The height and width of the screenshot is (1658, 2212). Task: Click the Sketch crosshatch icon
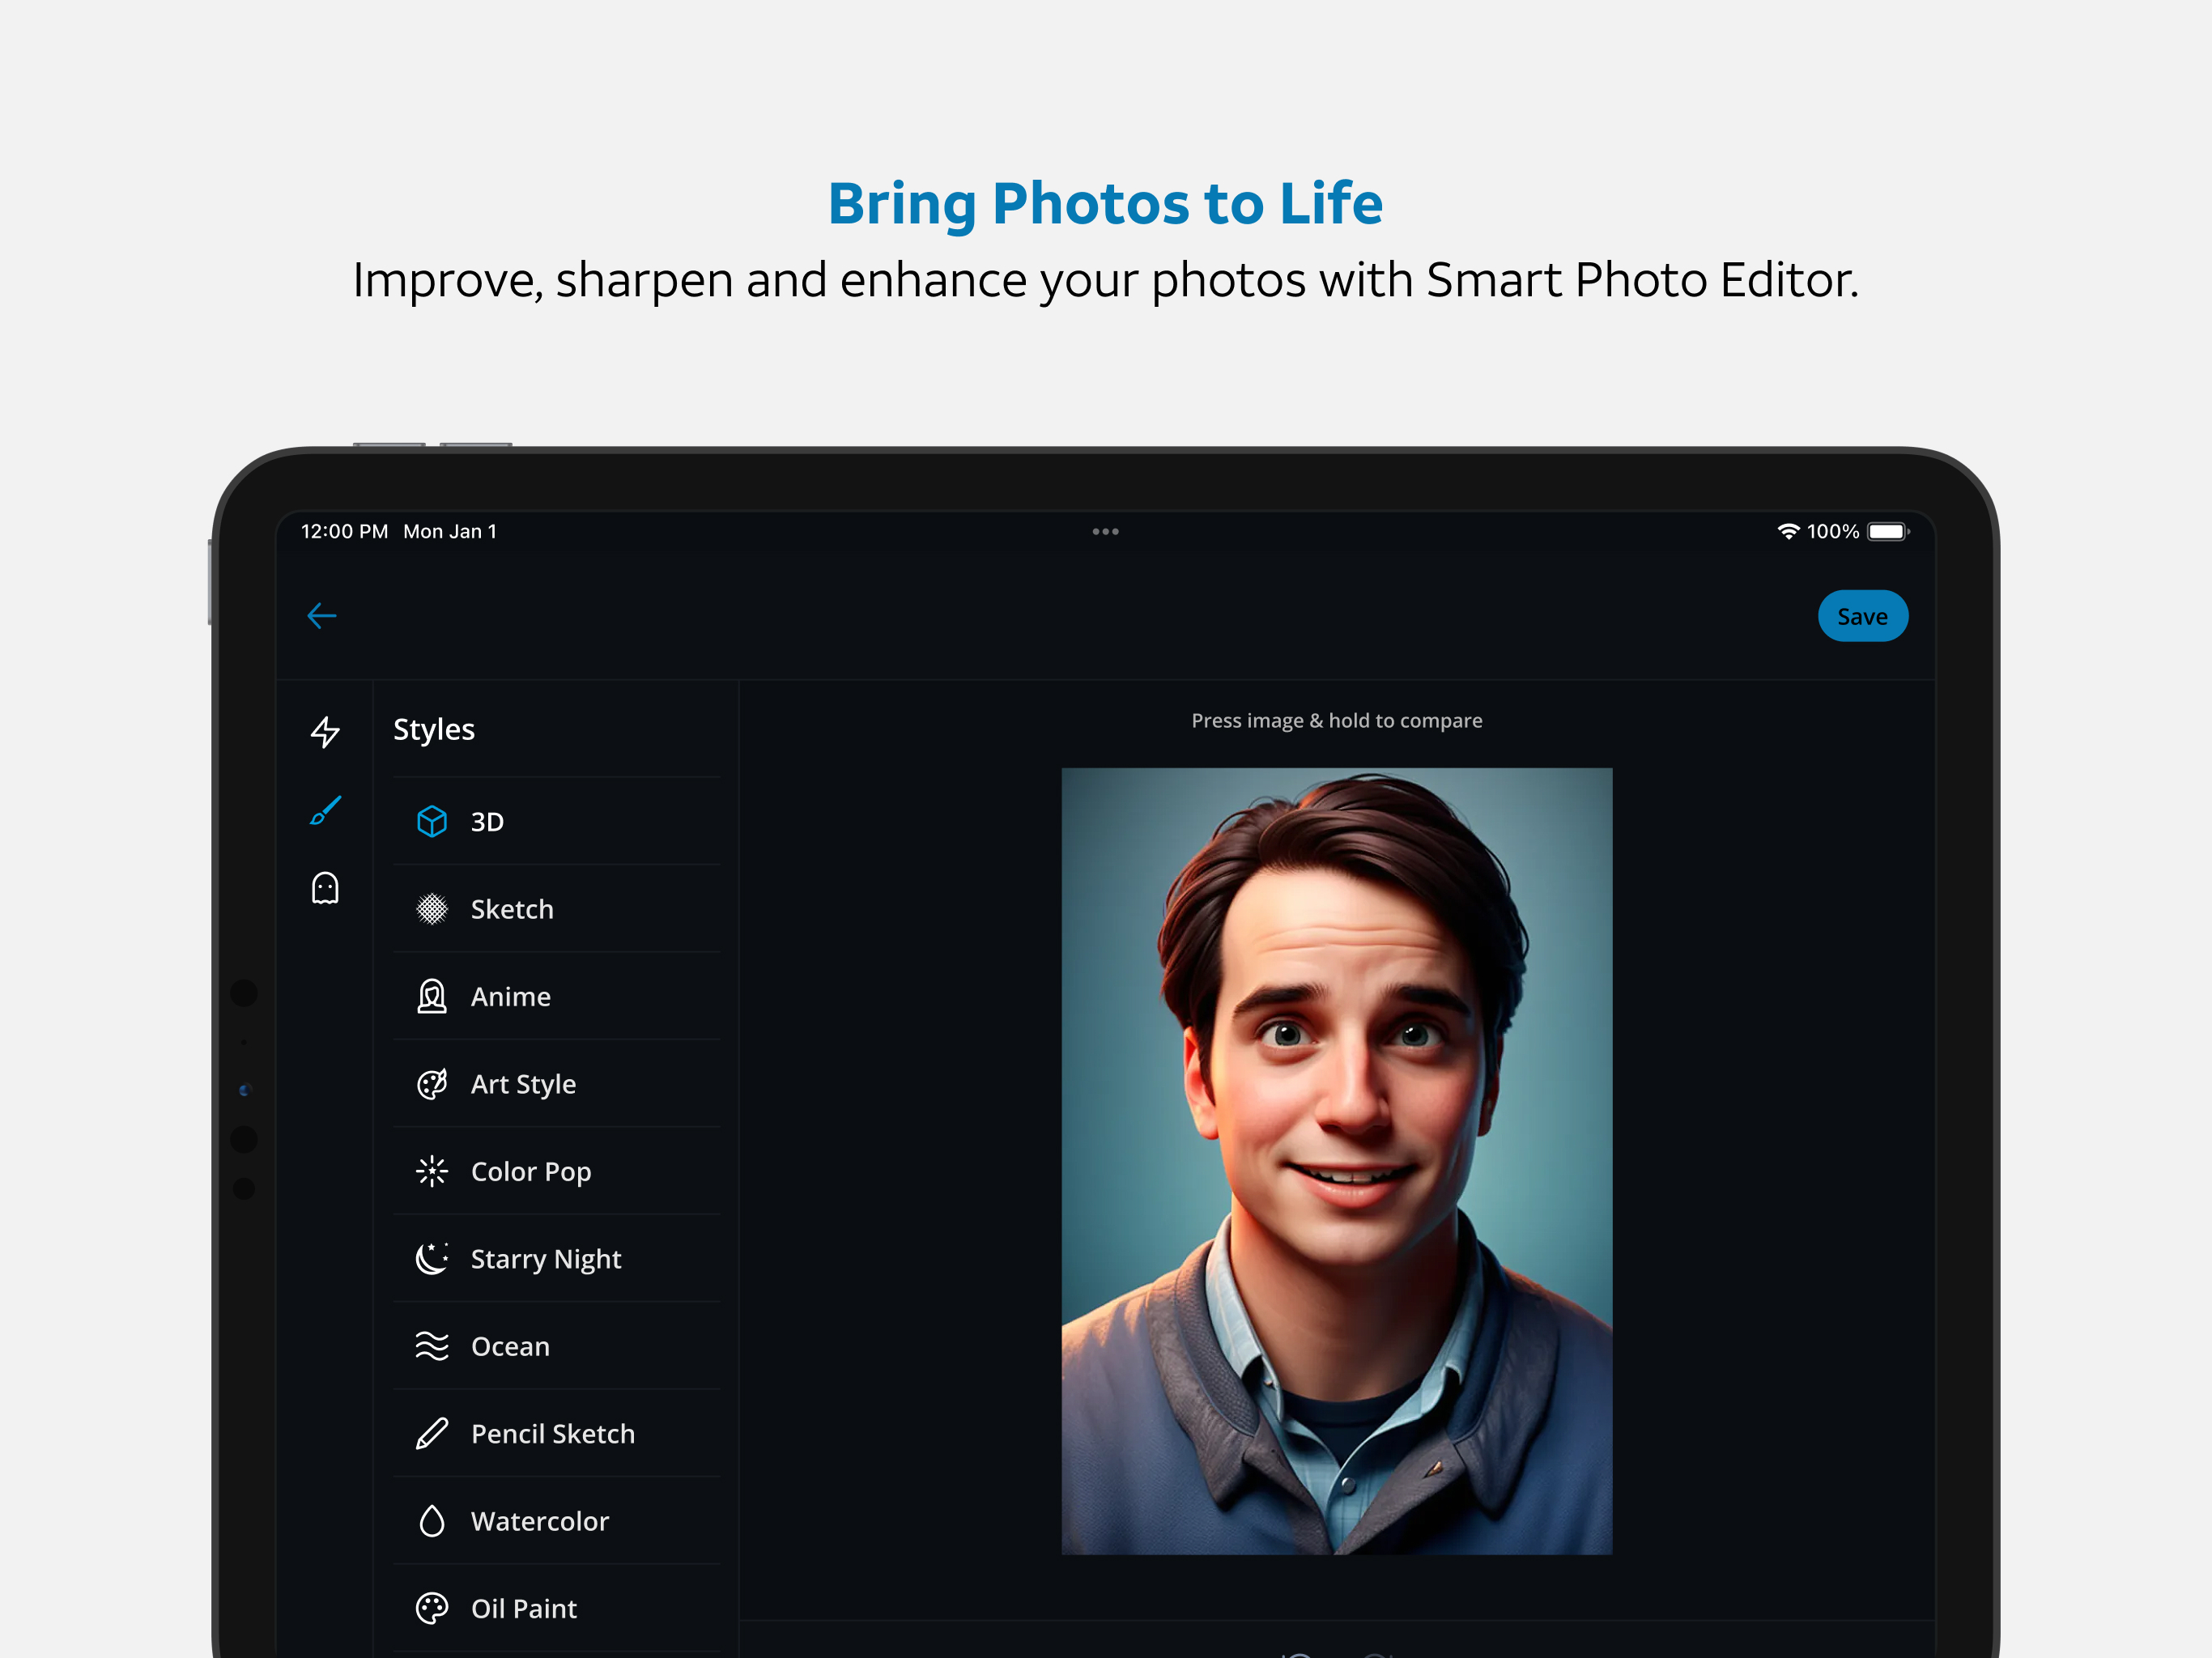tap(432, 909)
